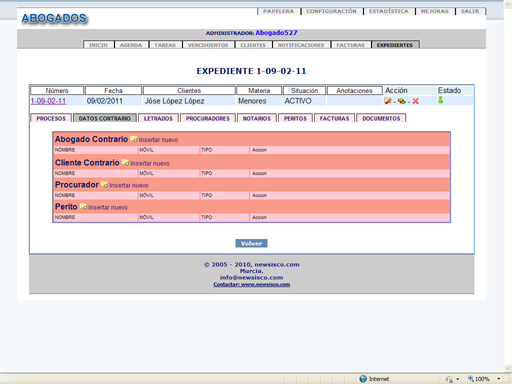Screen dimensions: 512x384
Task: Click SALIR to log out
Action: coord(470,11)
